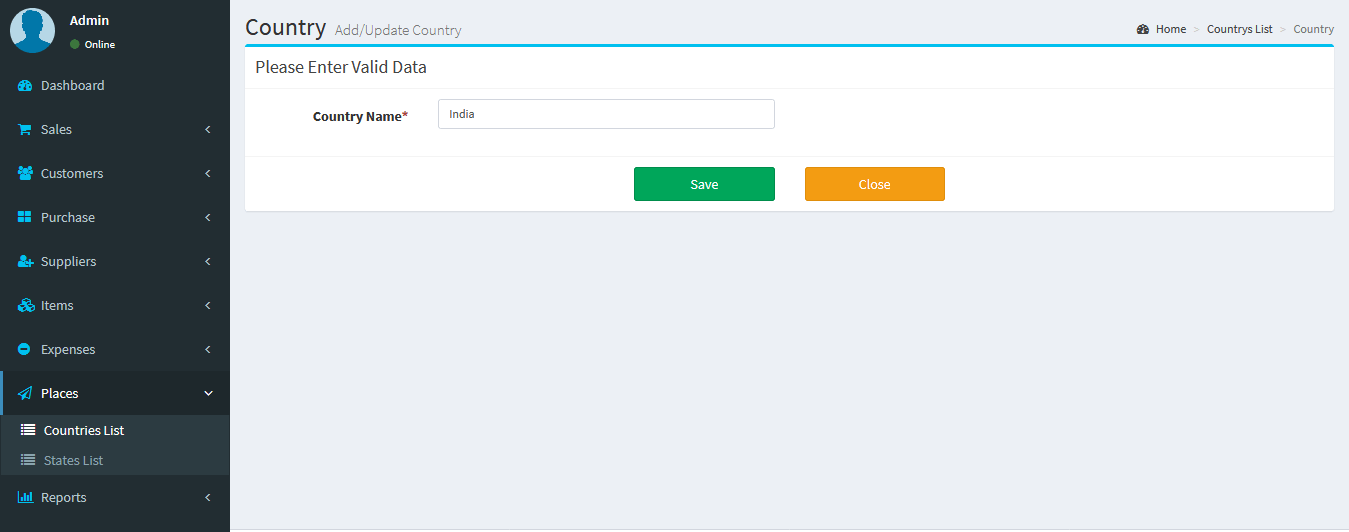
Task: Click the Purchase grid icon
Action: click(x=25, y=217)
